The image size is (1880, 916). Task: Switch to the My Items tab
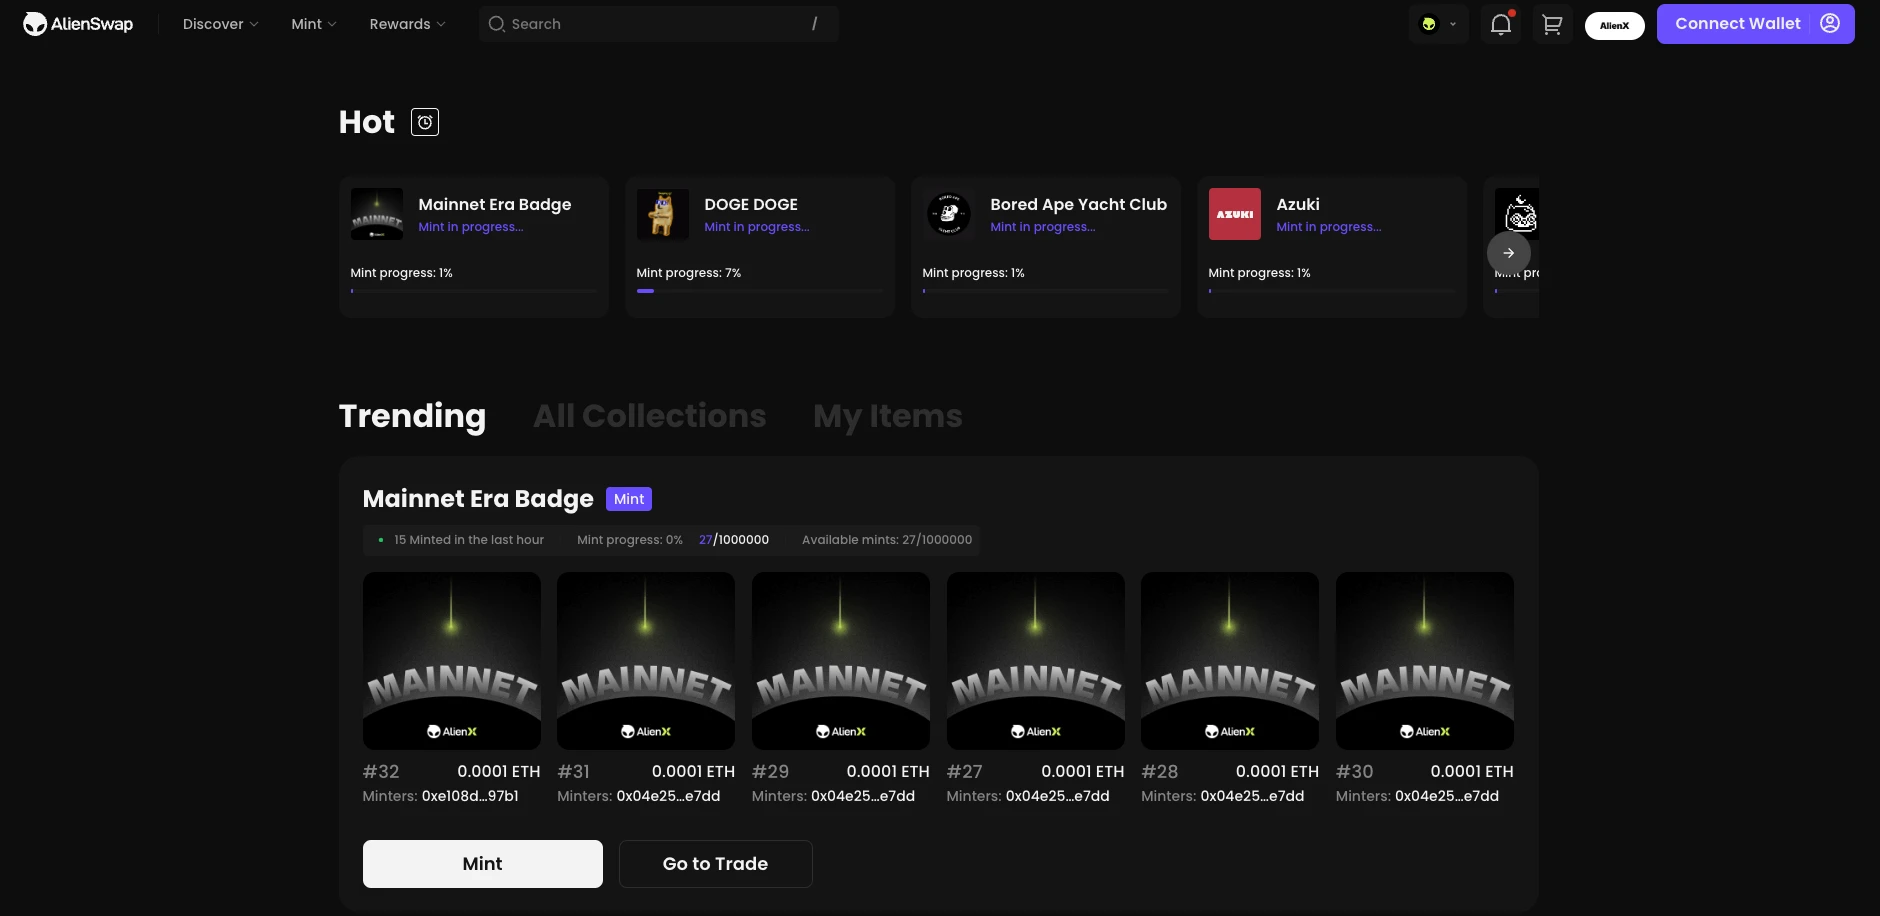click(887, 416)
